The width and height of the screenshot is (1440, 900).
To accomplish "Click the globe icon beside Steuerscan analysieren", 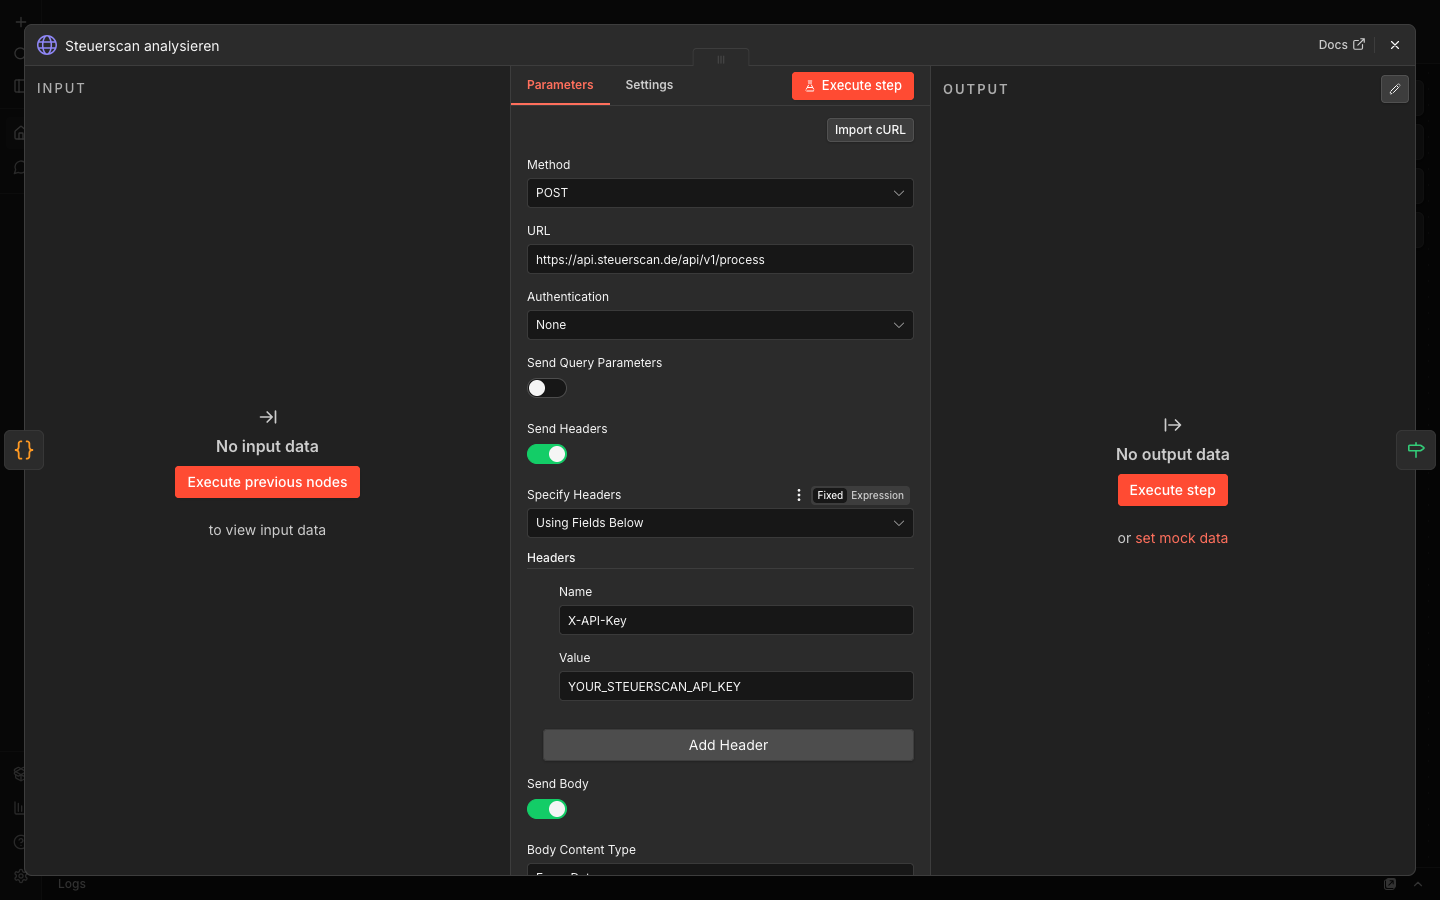I will [46, 45].
